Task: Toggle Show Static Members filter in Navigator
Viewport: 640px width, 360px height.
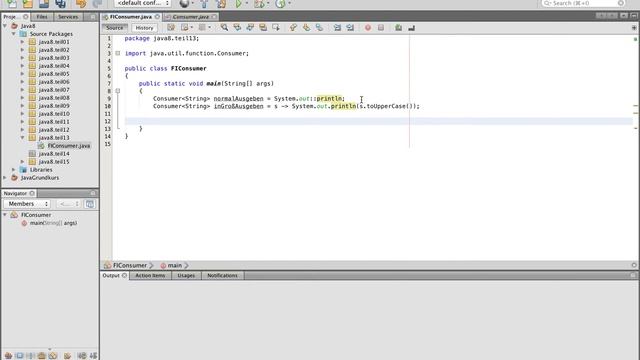Action: (x=30, y=356)
